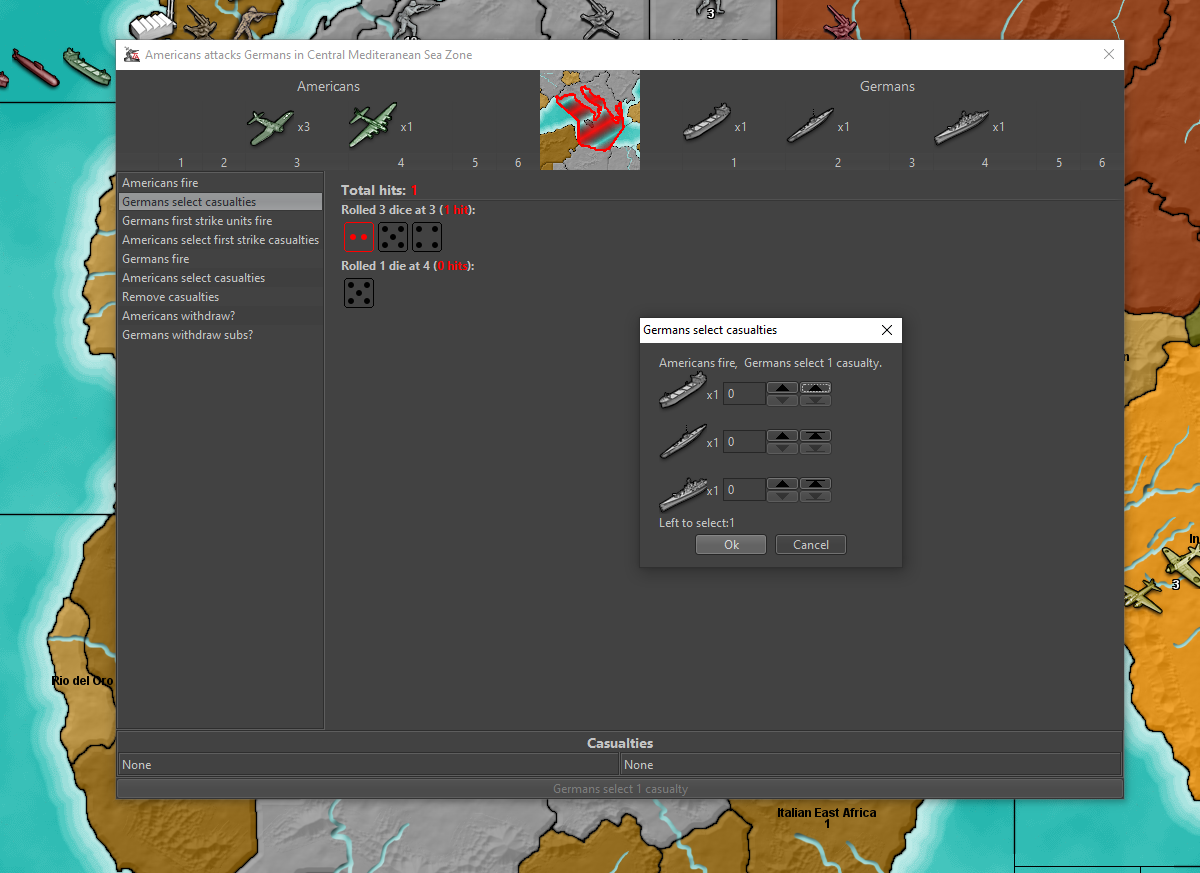The height and width of the screenshot is (873, 1200).
Task: Click the American bomber icon in battle header
Action: point(372,126)
